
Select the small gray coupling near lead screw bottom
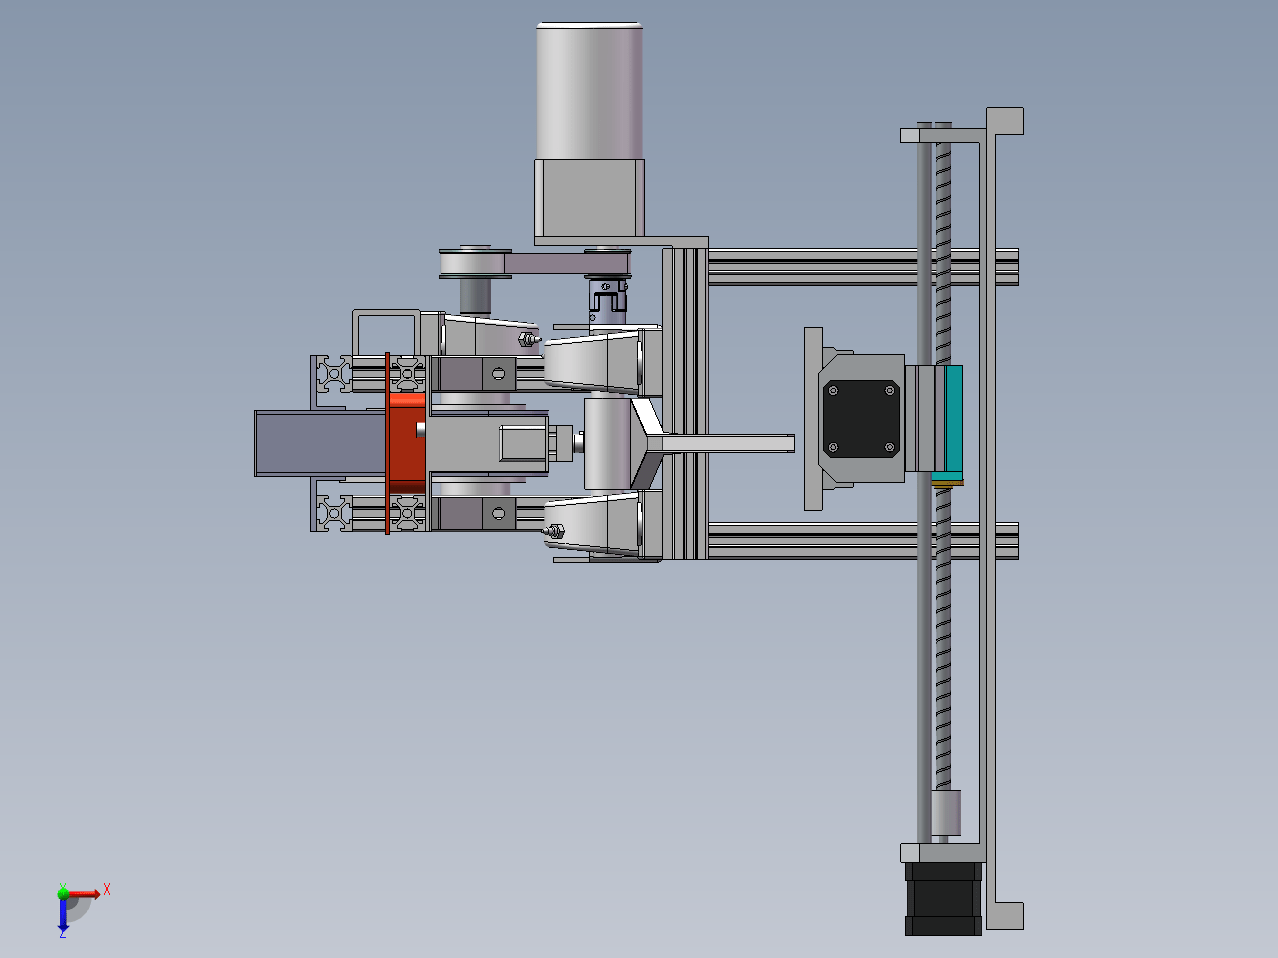(x=945, y=812)
